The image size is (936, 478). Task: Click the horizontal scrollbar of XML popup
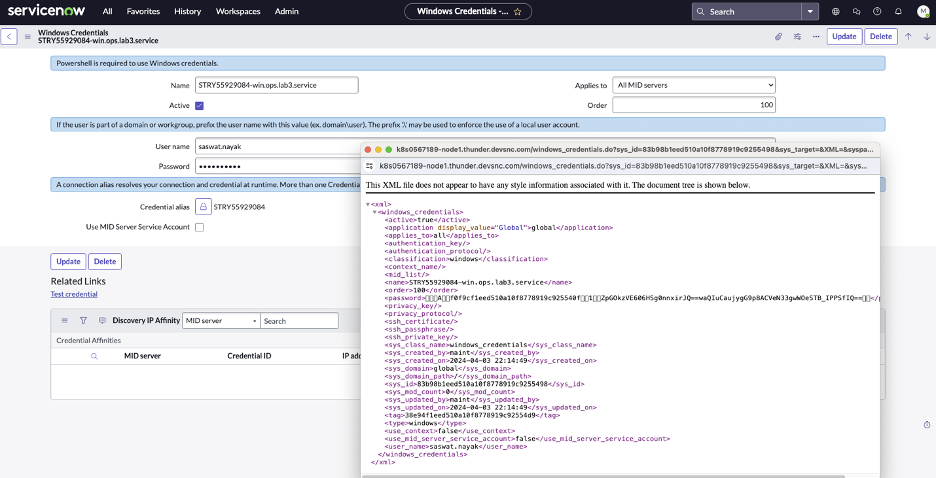click(x=603, y=476)
